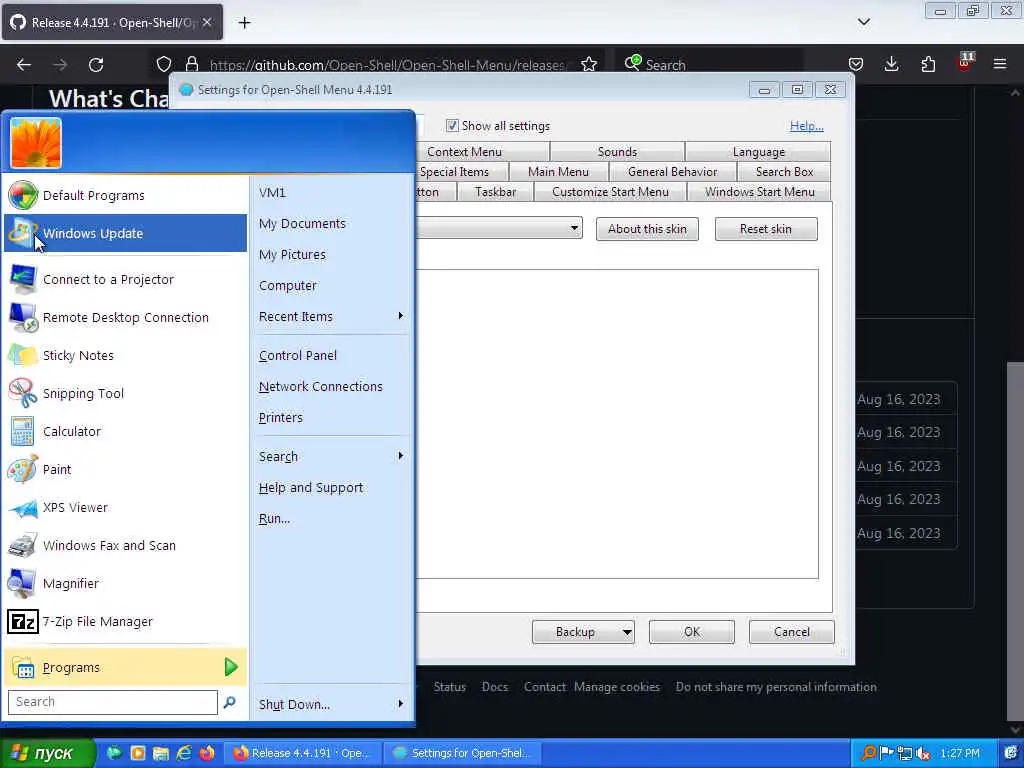This screenshot has width=1024, height=768.
Task: Switch to the Sounds tab
Action: [617, 152]
